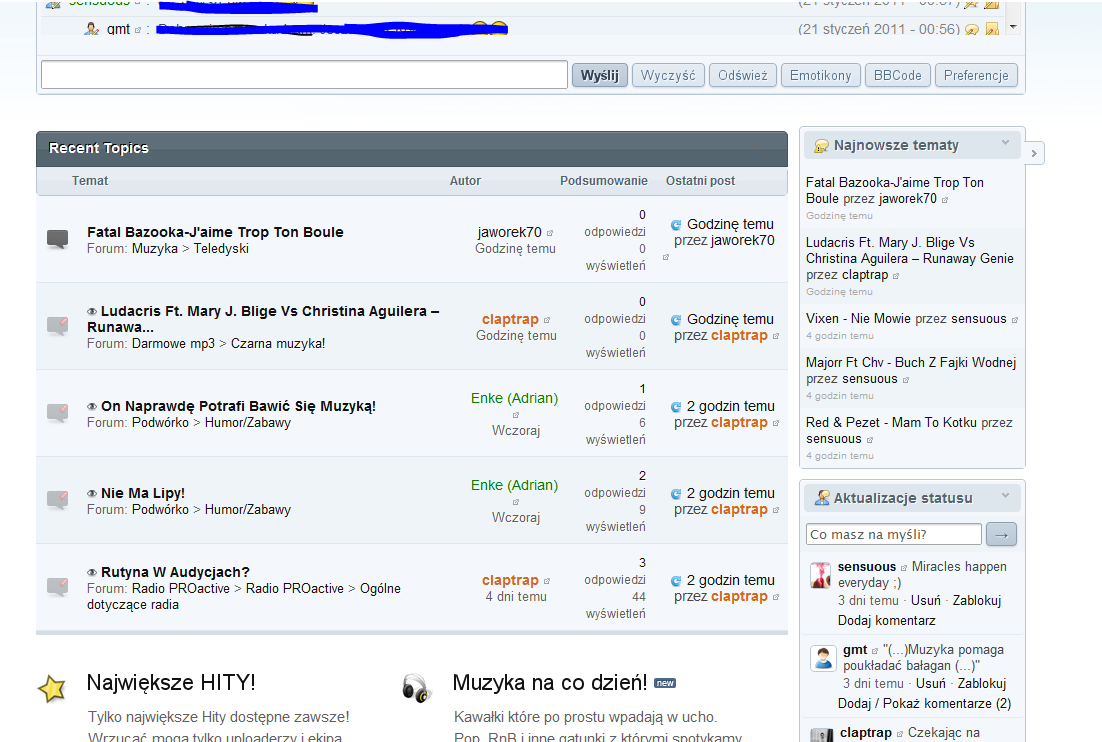
Task: Click the eye icon beside Nie Ma Lipy!
Action: 92,494
